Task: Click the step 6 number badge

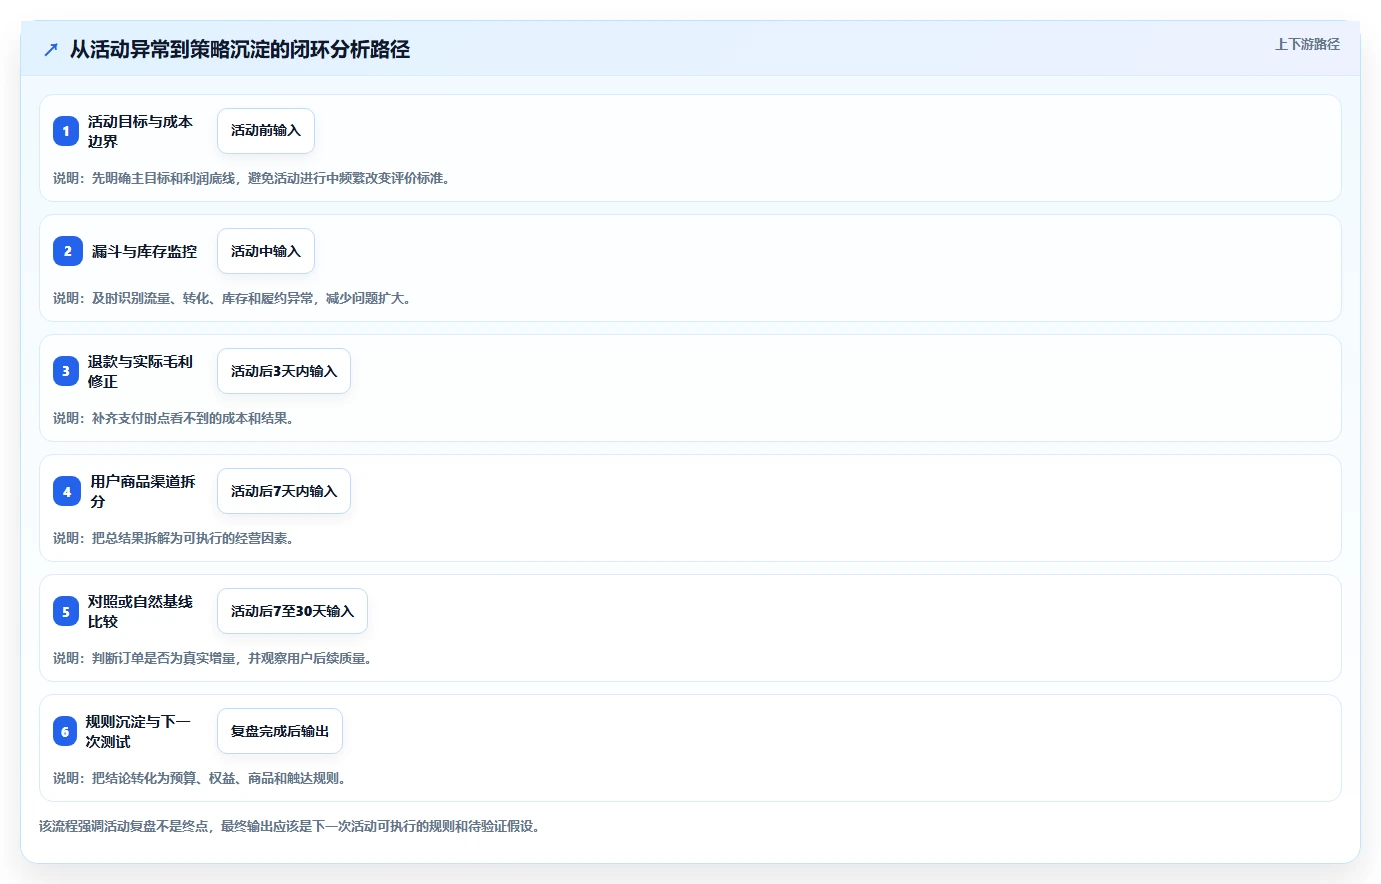Action: pos(65,731)
